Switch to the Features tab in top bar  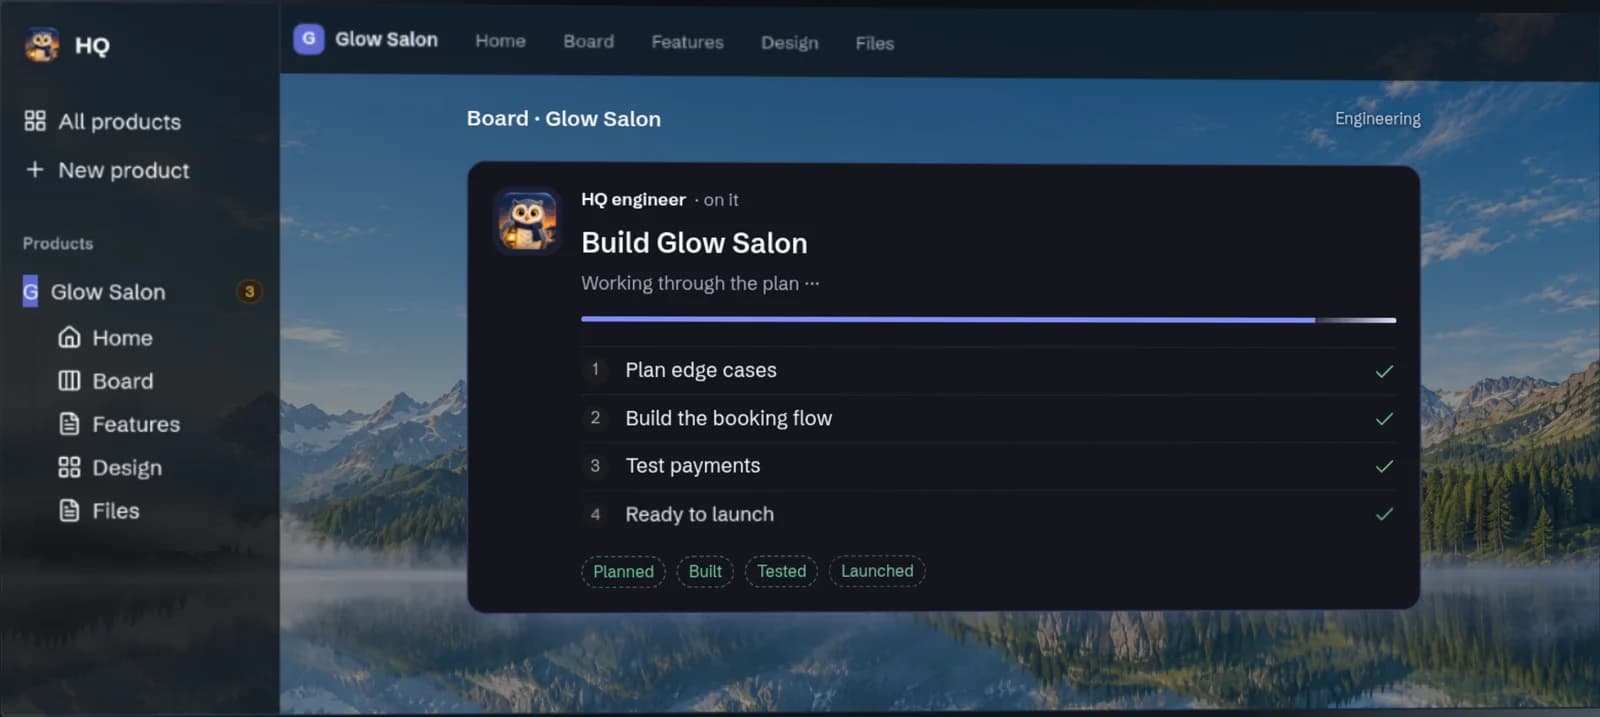pos(687,42)
